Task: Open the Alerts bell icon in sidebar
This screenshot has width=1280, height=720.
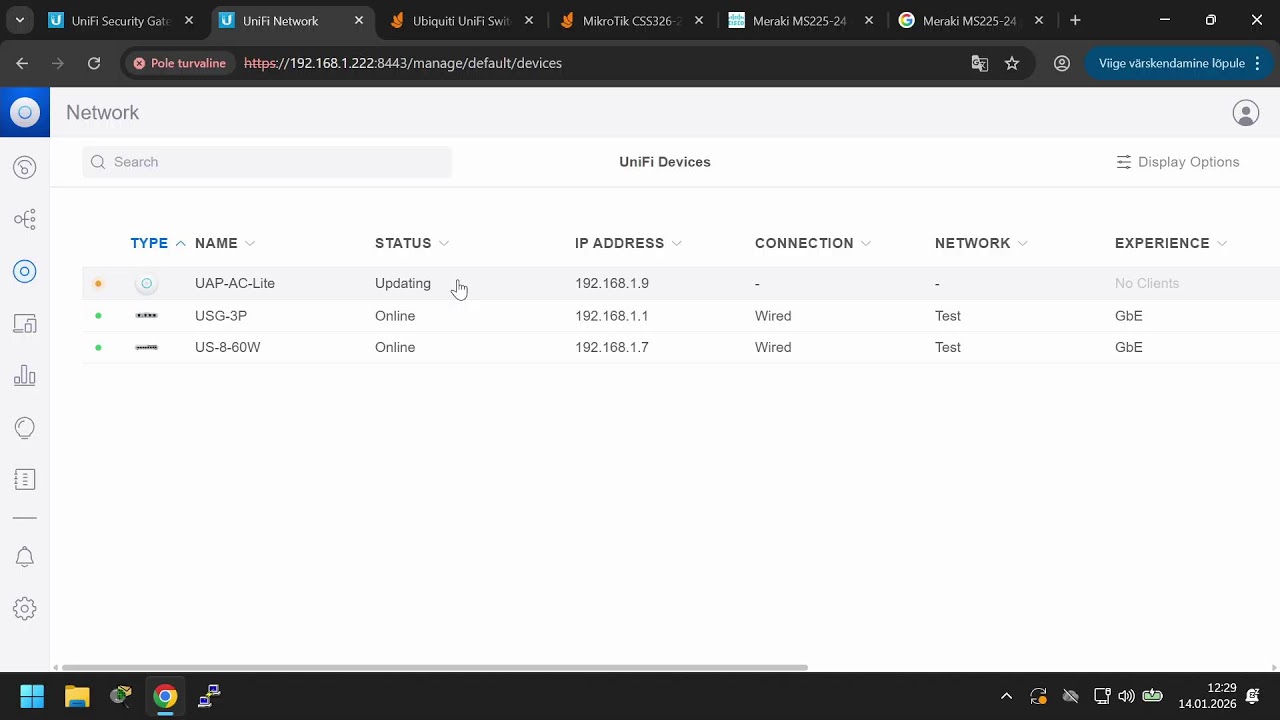Action: pyautogui.click(x=25, y=557)
